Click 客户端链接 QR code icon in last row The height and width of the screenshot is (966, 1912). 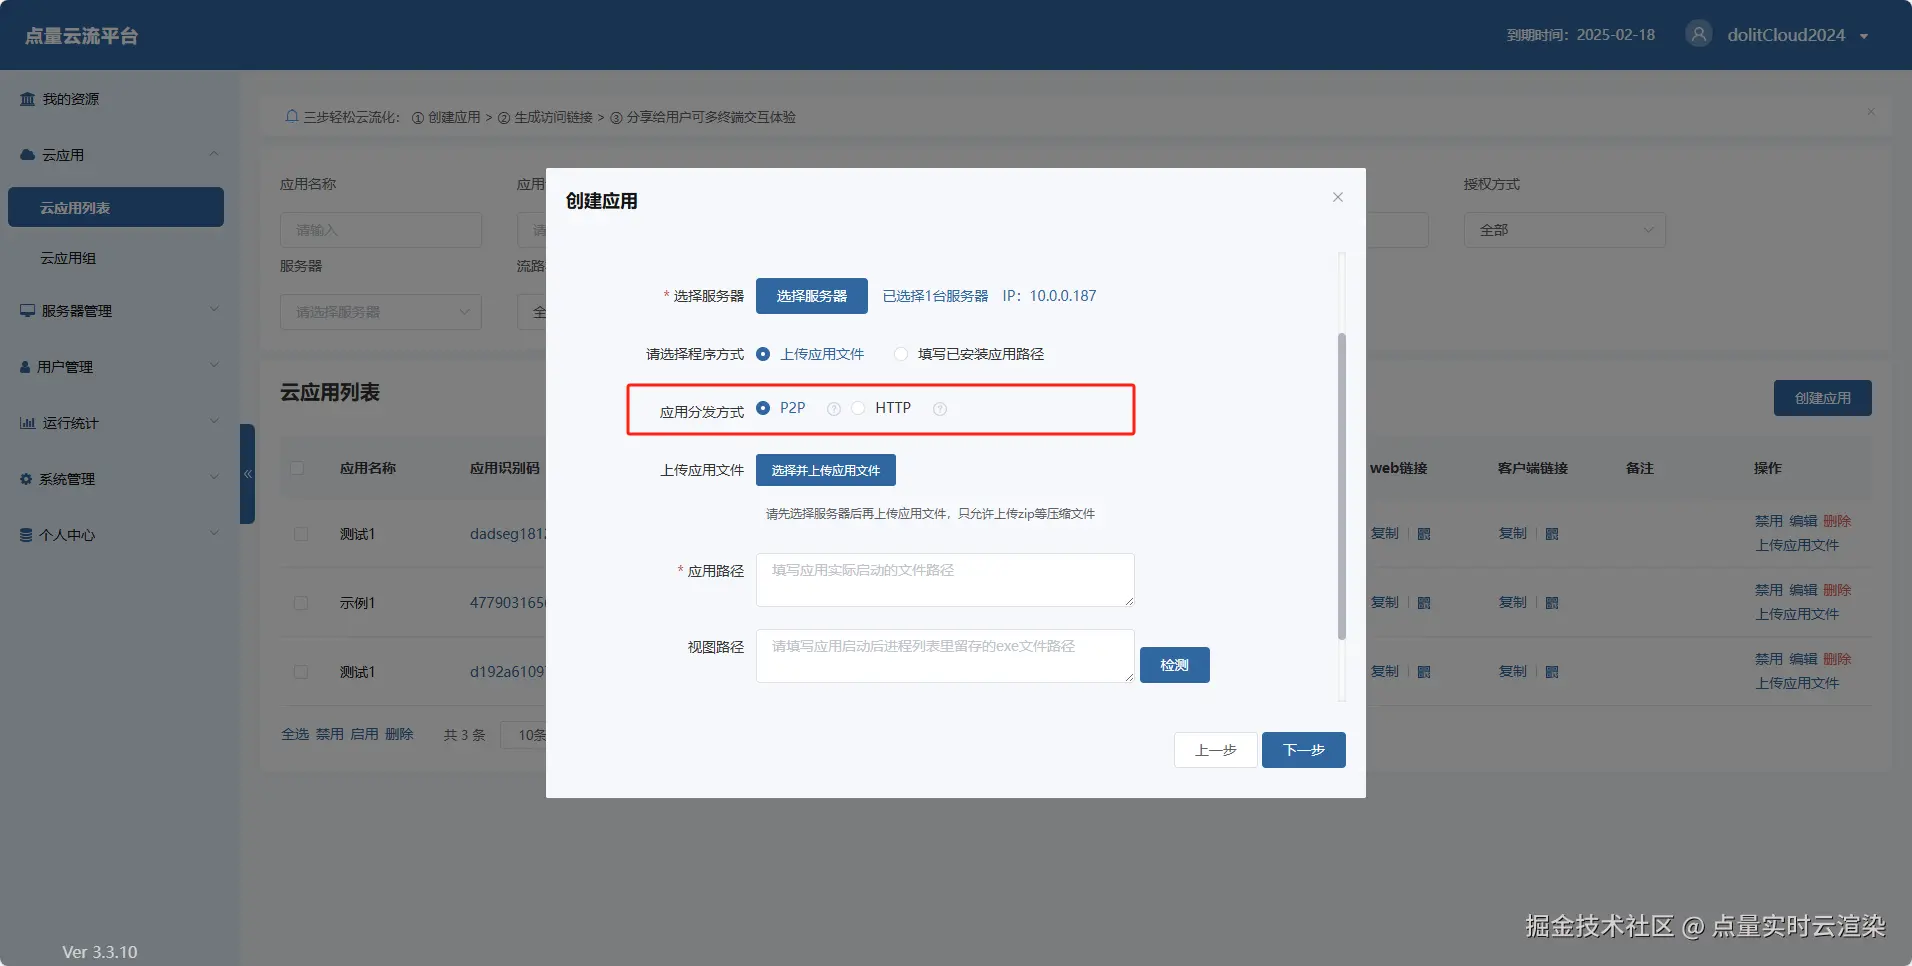point(1552,672)
